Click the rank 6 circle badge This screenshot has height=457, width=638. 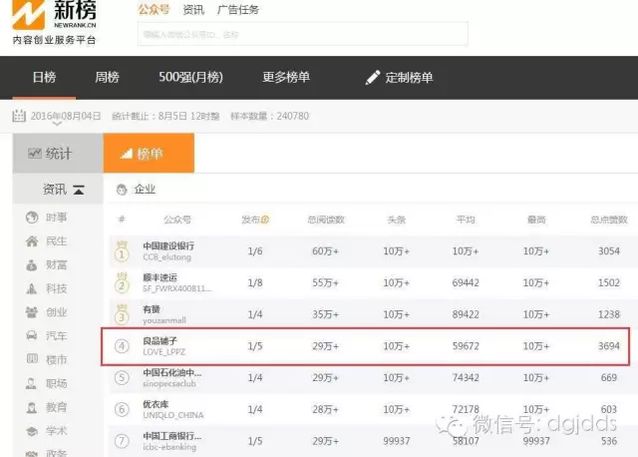(122, 409)
